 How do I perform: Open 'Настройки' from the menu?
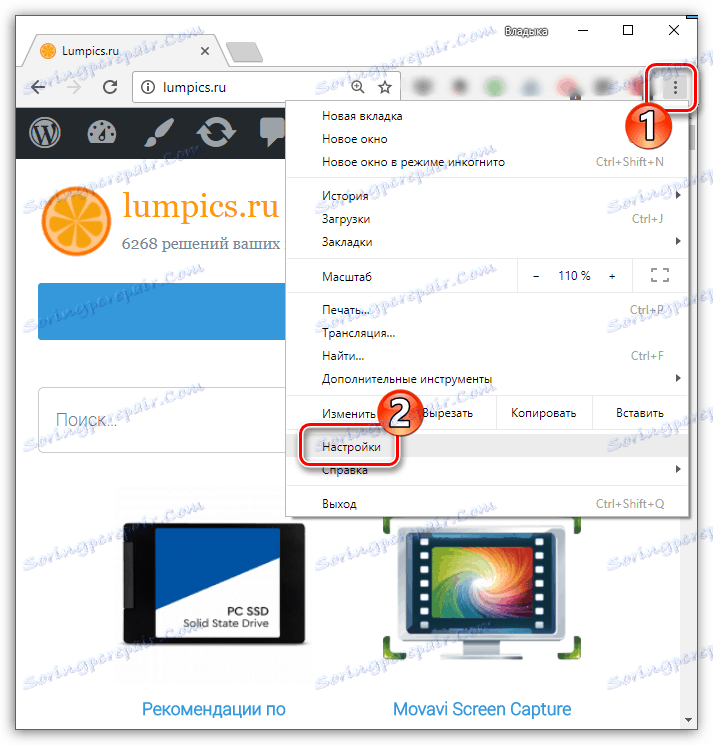point(487,447)
